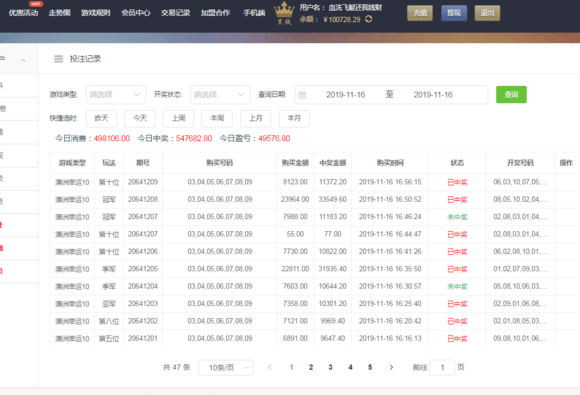Select the 本周 quick filter

[217, 118]
